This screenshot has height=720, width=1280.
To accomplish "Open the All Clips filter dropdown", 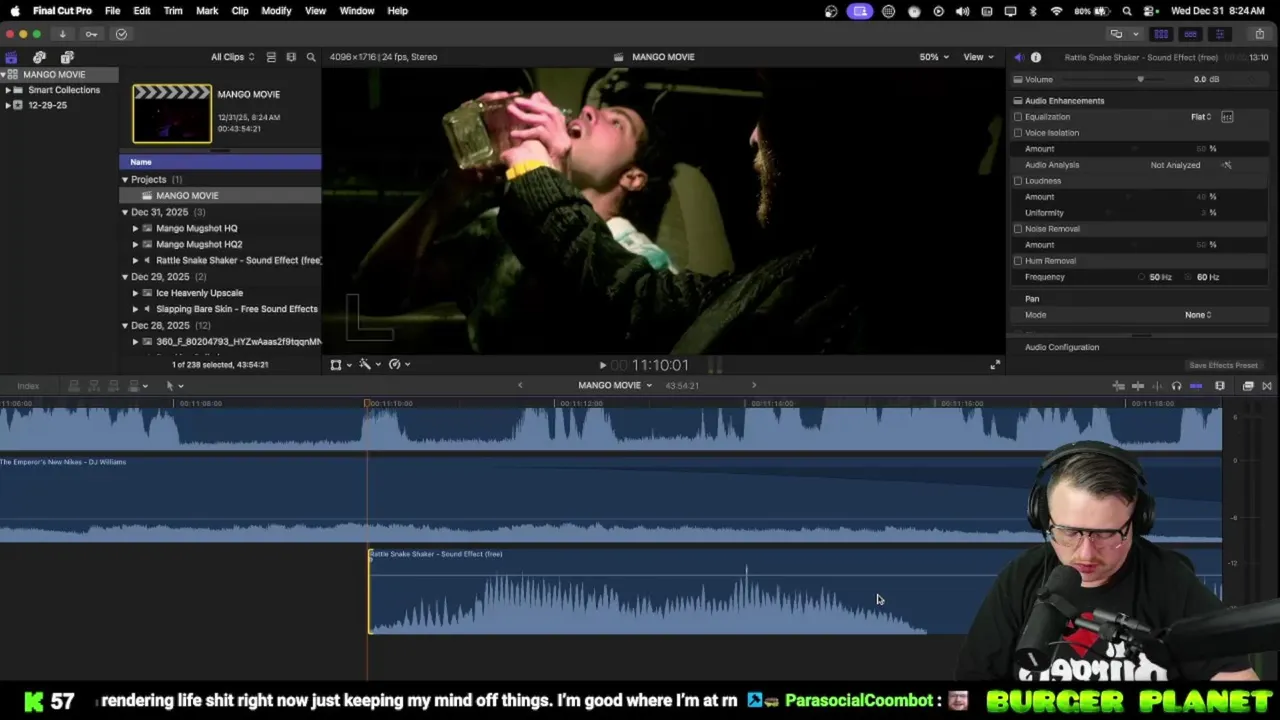I will [232, 57].
